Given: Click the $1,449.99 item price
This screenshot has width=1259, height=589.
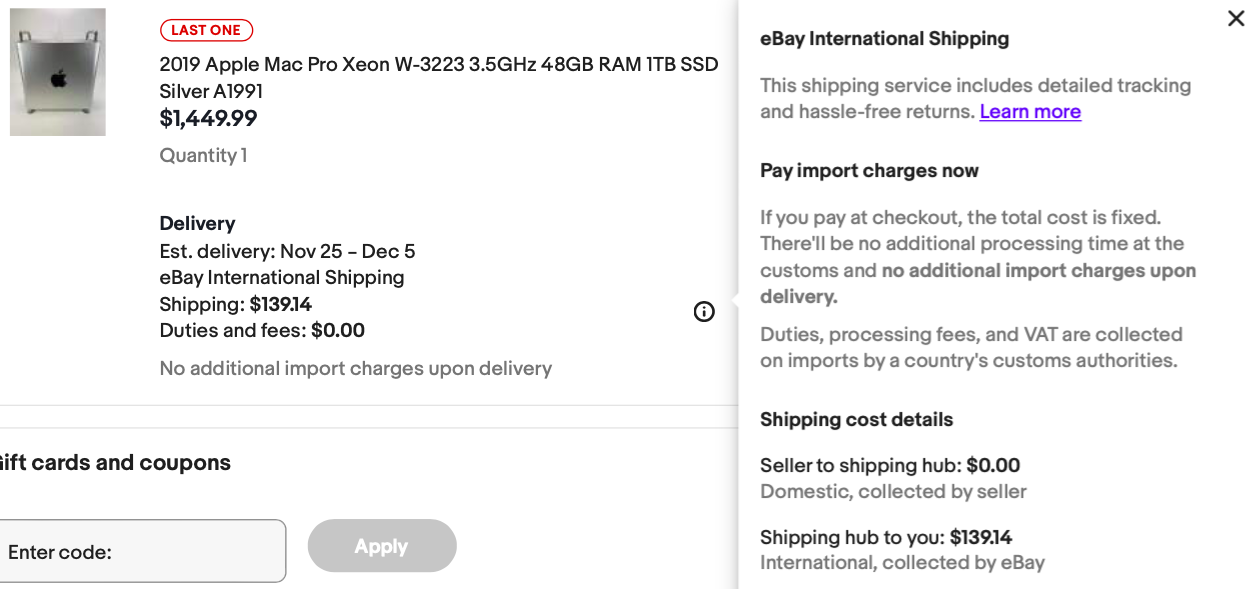Looking at the screenshot, I should 208,119.
